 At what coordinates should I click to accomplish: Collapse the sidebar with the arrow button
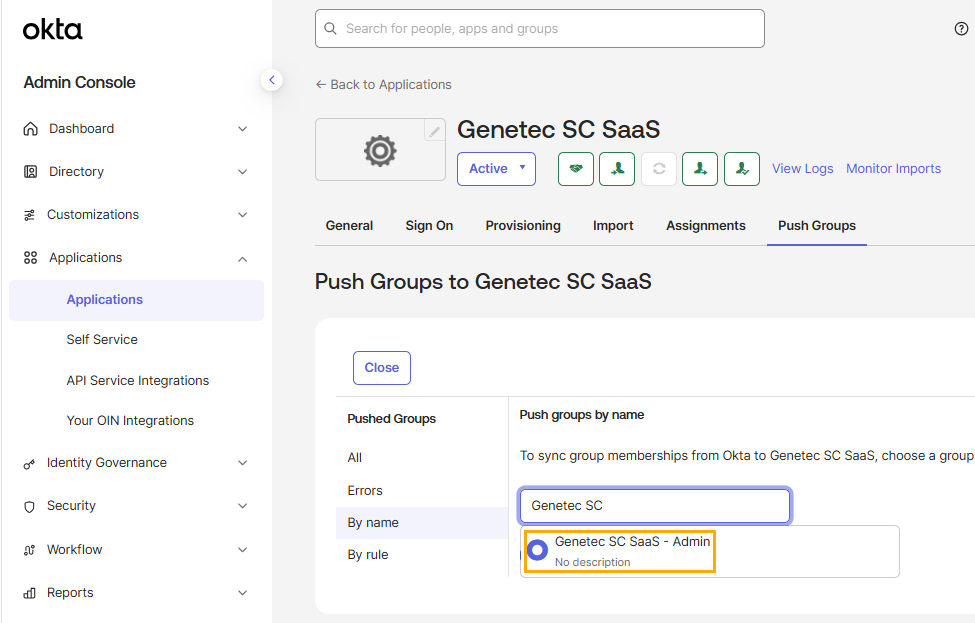[x=272, y=80]
